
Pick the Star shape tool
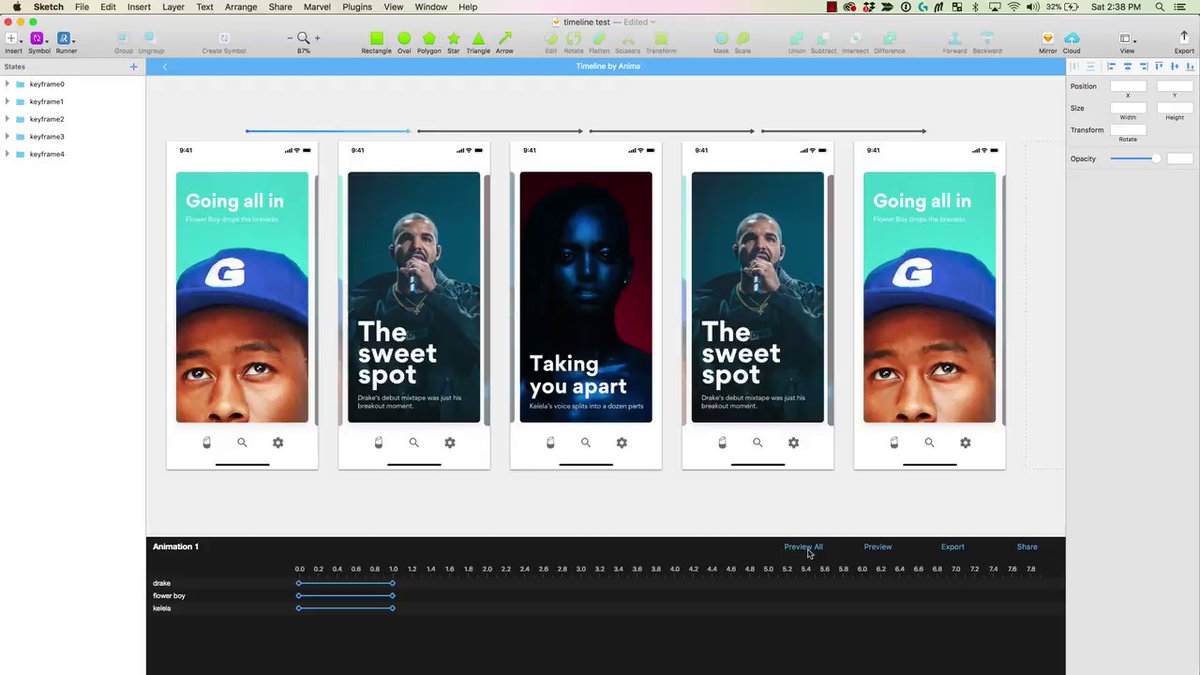pos(453,39)
